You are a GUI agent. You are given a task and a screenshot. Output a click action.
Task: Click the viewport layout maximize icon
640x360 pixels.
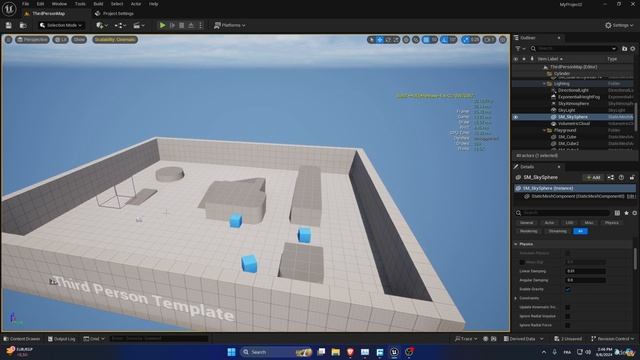tap(503, 40)
